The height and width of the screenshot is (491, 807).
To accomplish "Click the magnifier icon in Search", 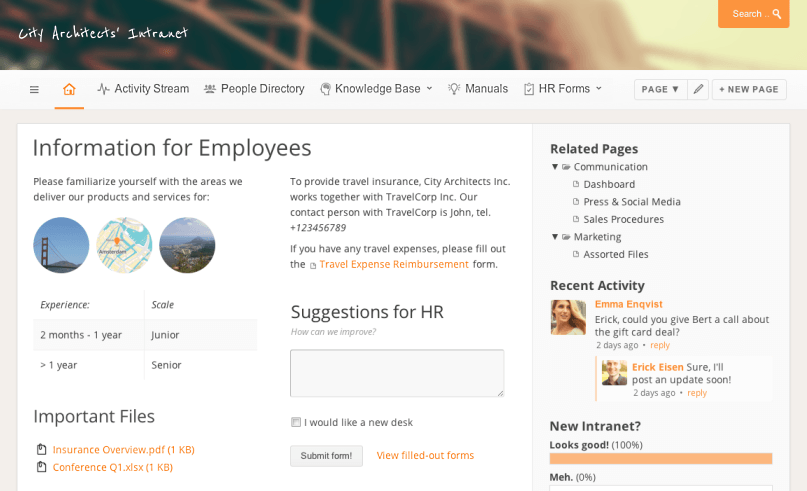I will (777, 14).
